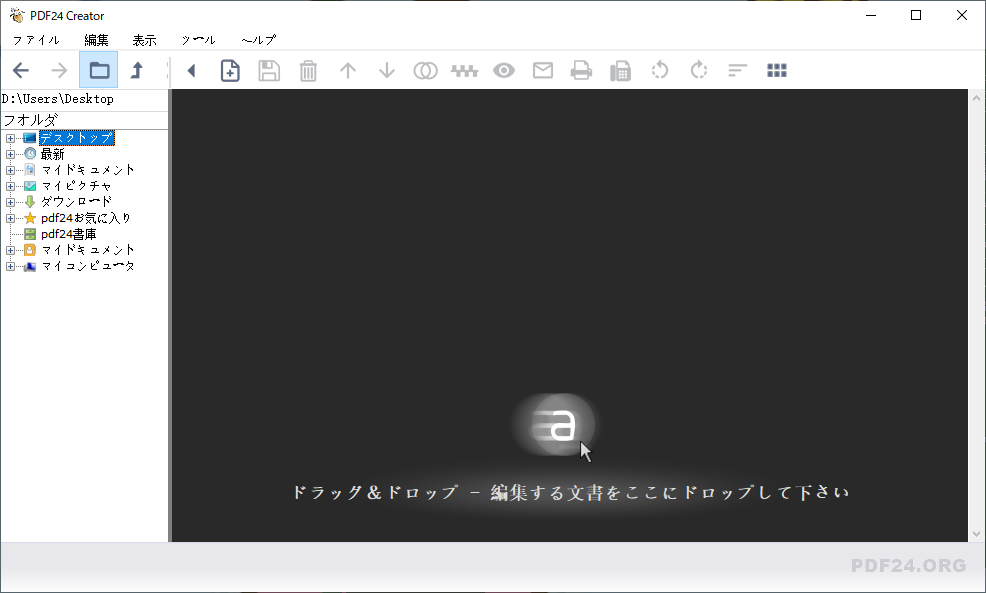Click the Delete trash icon
Screen dimensions: 986x593
coord(308,70)
